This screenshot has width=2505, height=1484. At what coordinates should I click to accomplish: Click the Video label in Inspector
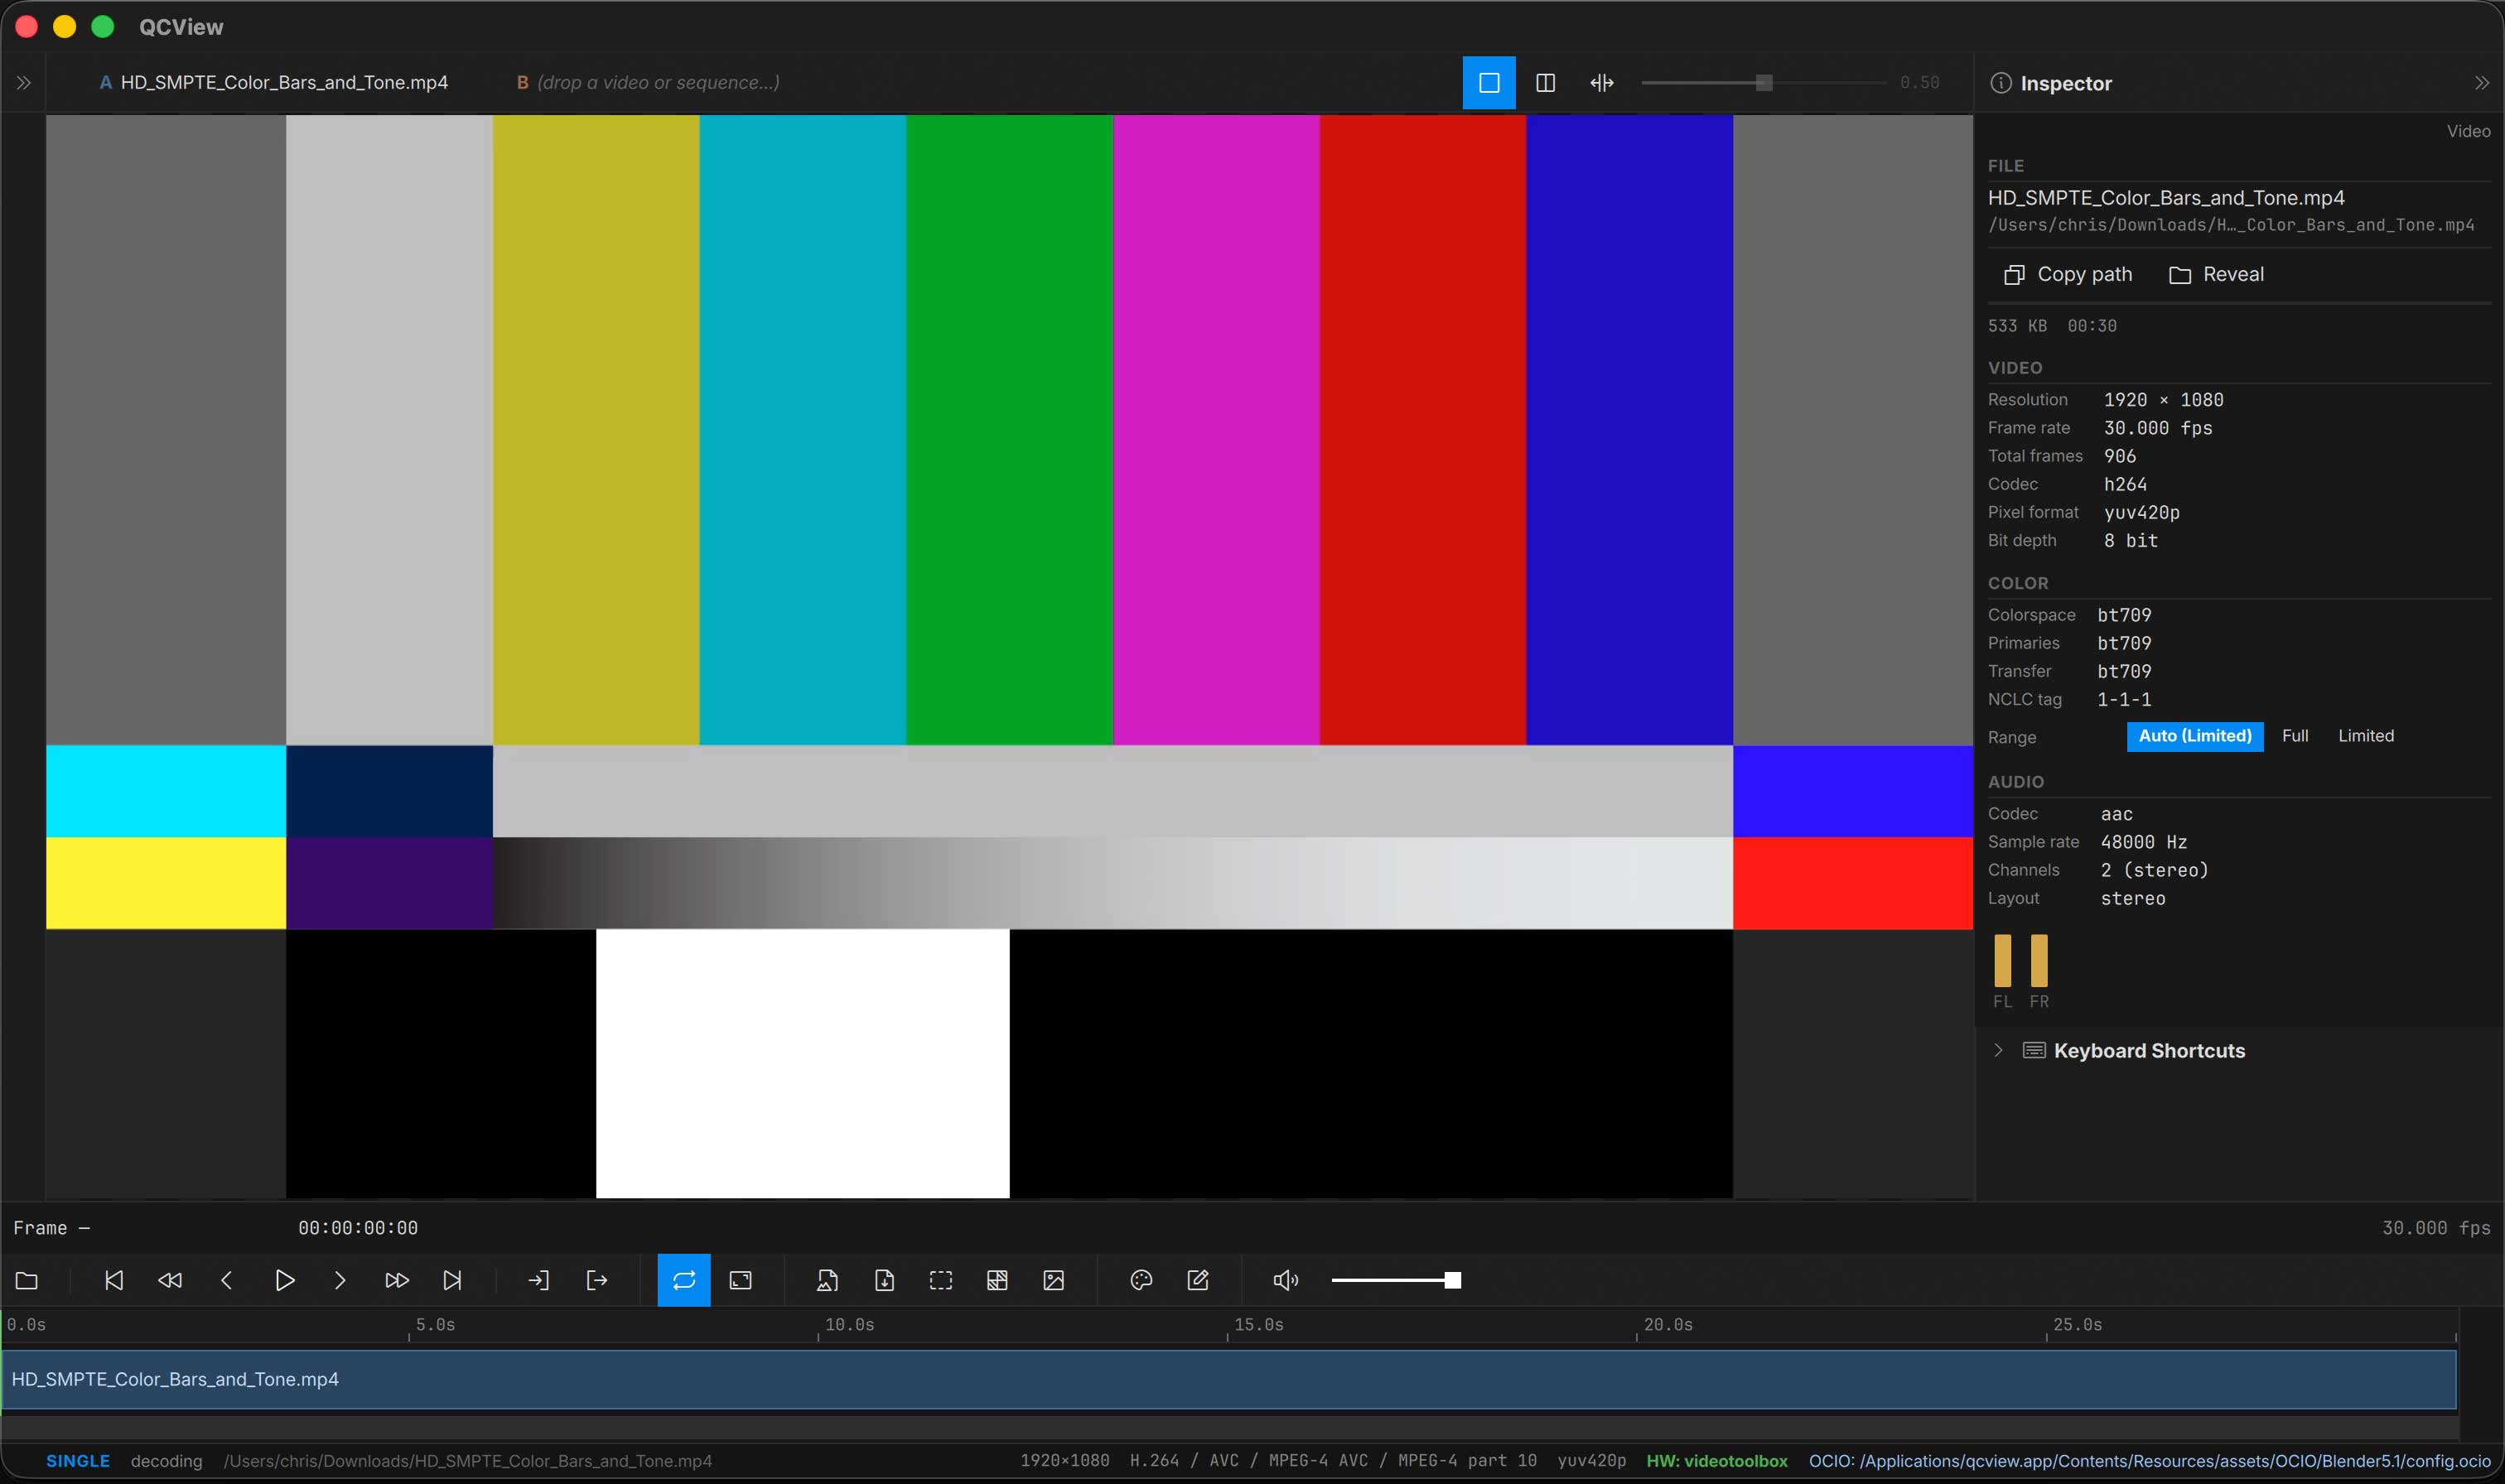pos(2468,131)
